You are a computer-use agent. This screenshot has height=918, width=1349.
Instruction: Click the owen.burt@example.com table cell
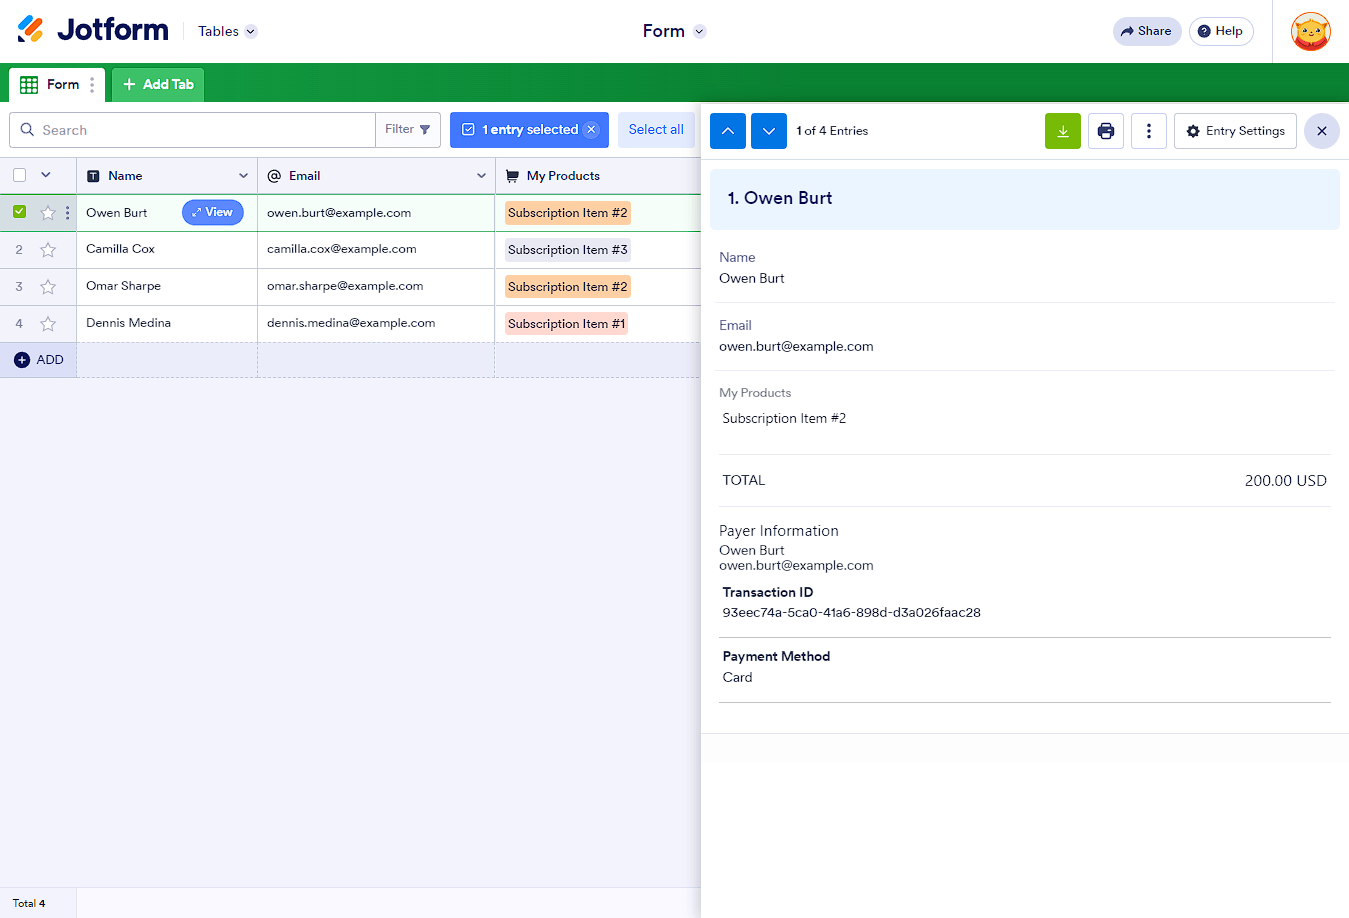pyautogui.click(x=376, y=213)
